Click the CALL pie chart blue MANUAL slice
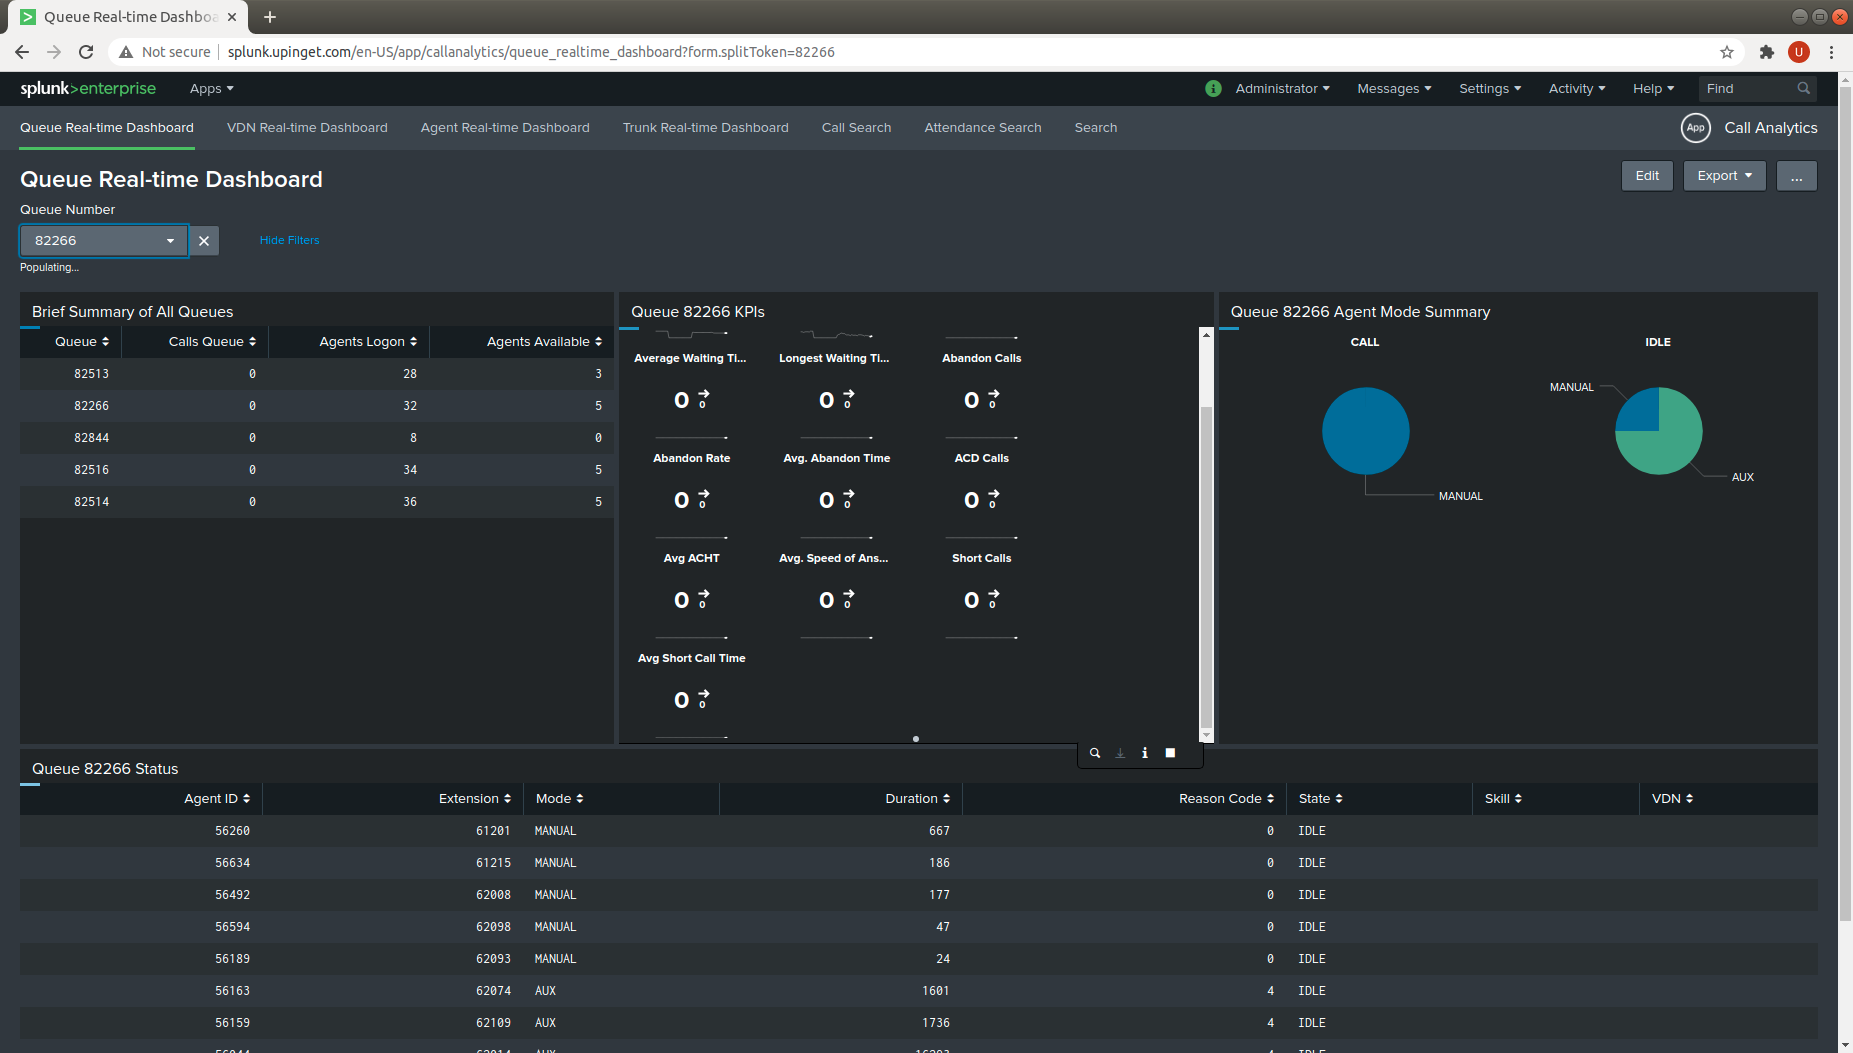 click(x=1365, y=430)
